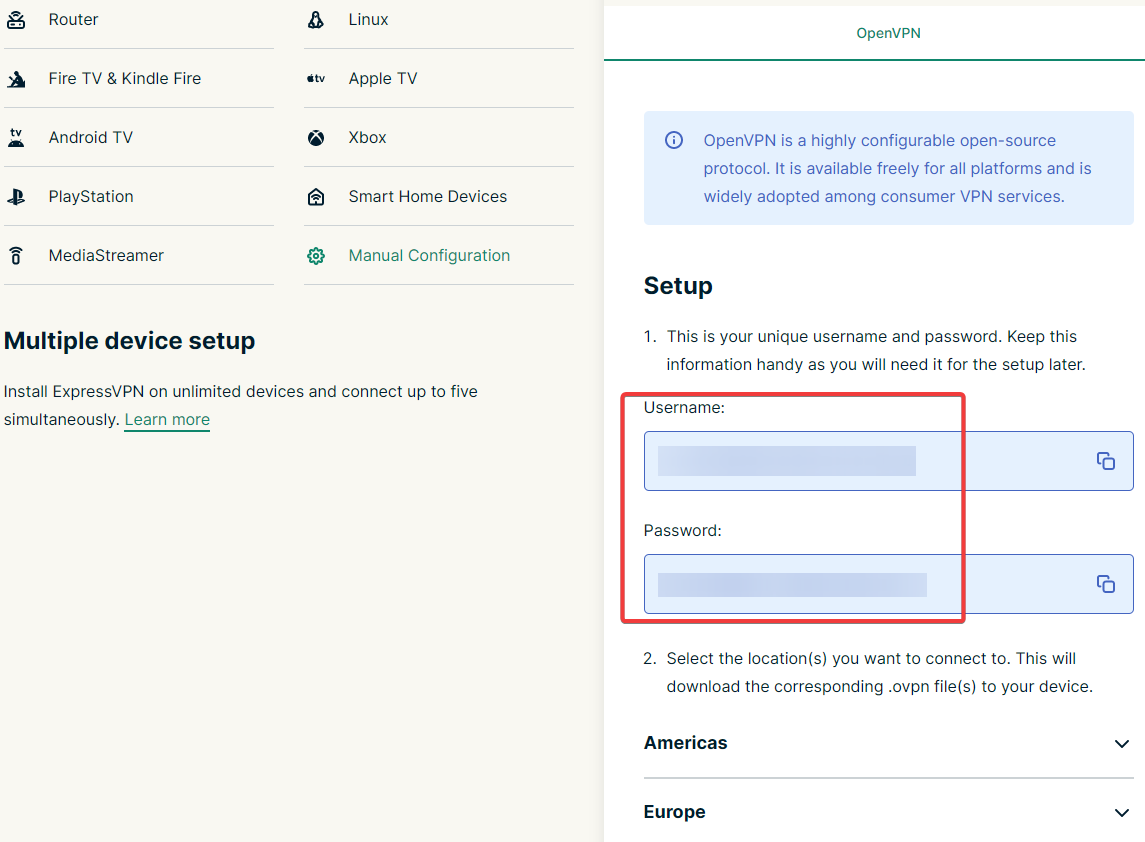Click the Smart Home Devices house icon

pyautogui.click(x=315, y=196)
